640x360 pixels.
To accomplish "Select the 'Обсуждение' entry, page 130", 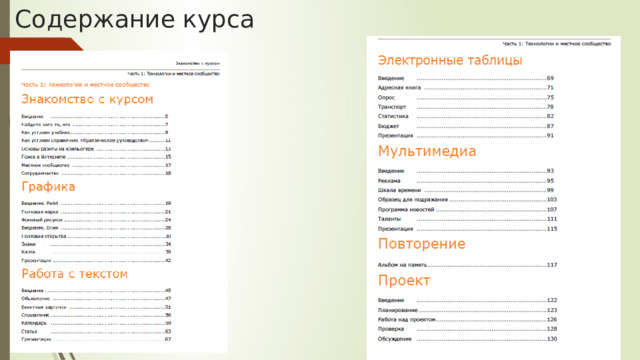I will coord(467,339).
